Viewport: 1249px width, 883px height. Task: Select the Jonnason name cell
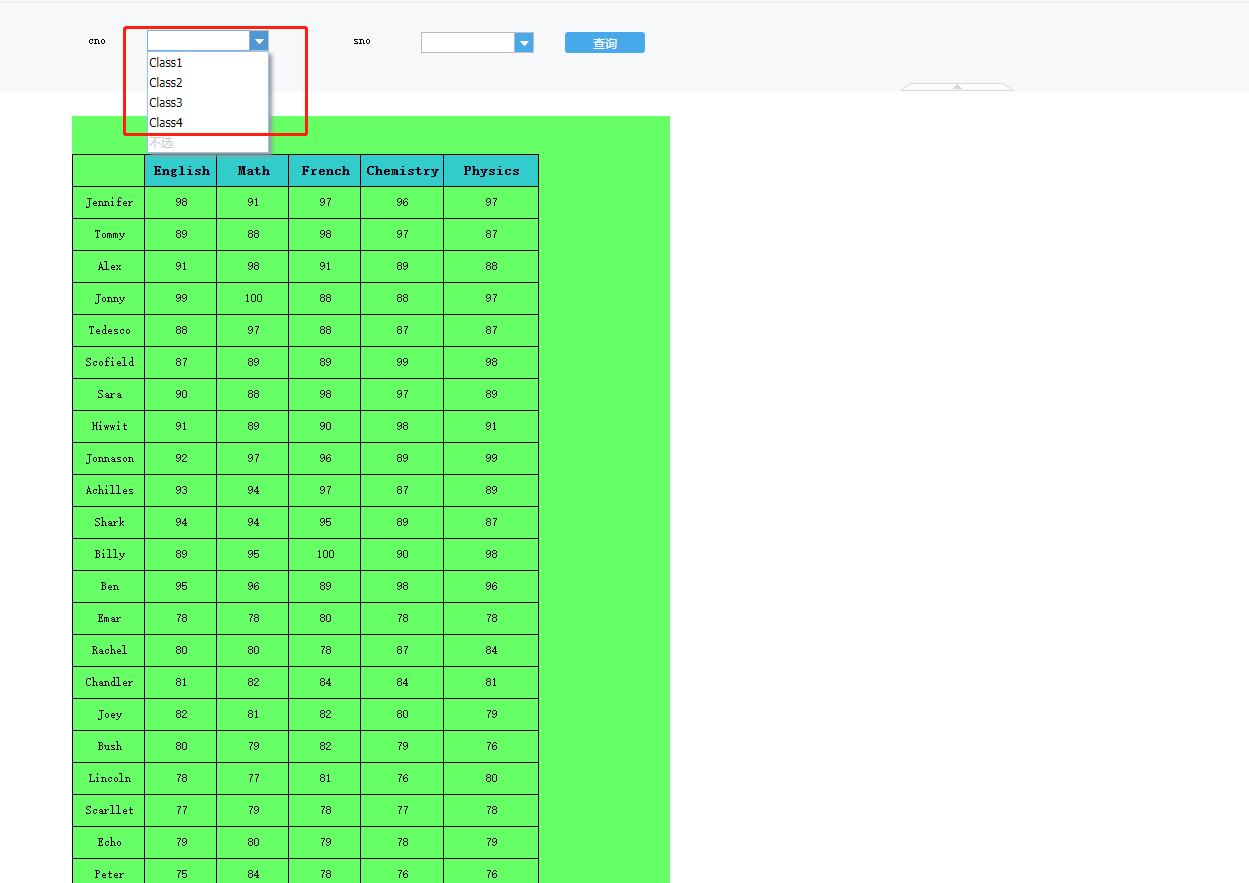click(x=109, y=458)
